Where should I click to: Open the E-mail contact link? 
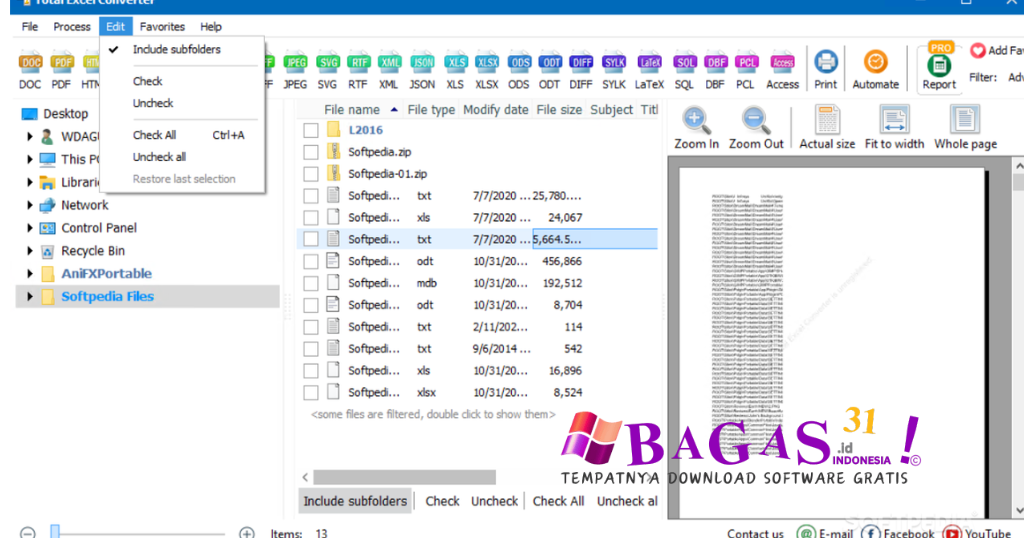826,533
